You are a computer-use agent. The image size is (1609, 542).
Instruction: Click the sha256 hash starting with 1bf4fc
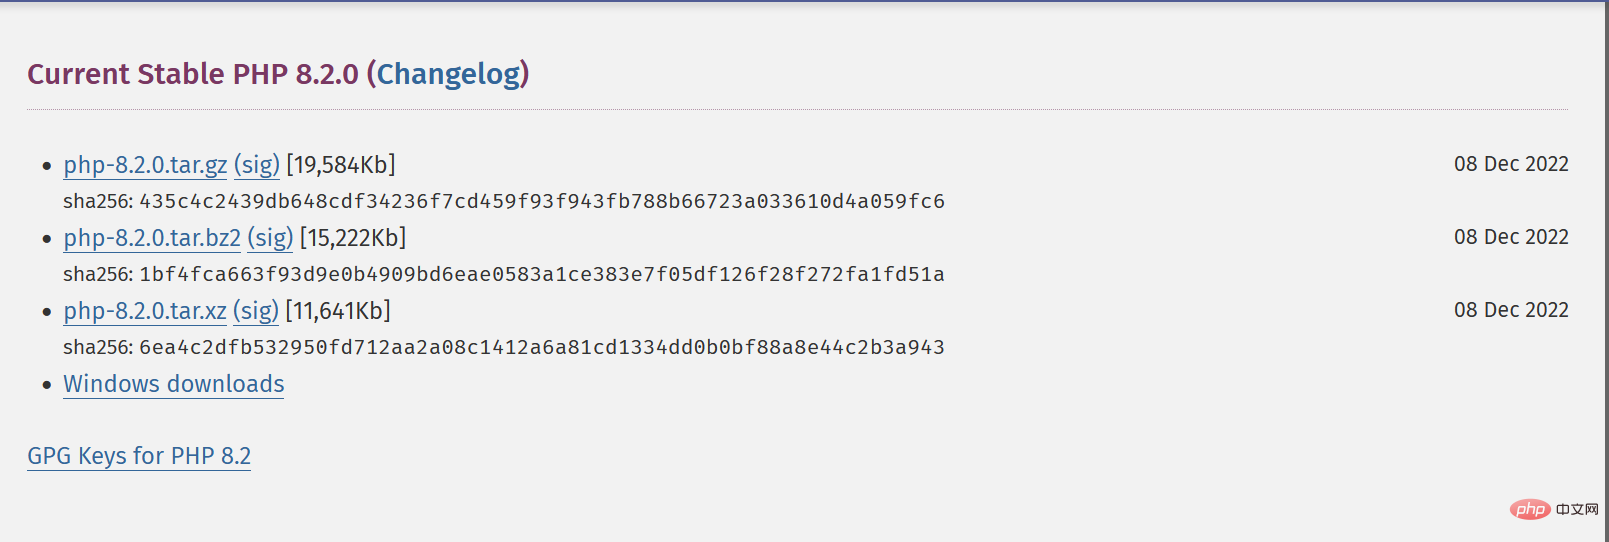point(541,274)
